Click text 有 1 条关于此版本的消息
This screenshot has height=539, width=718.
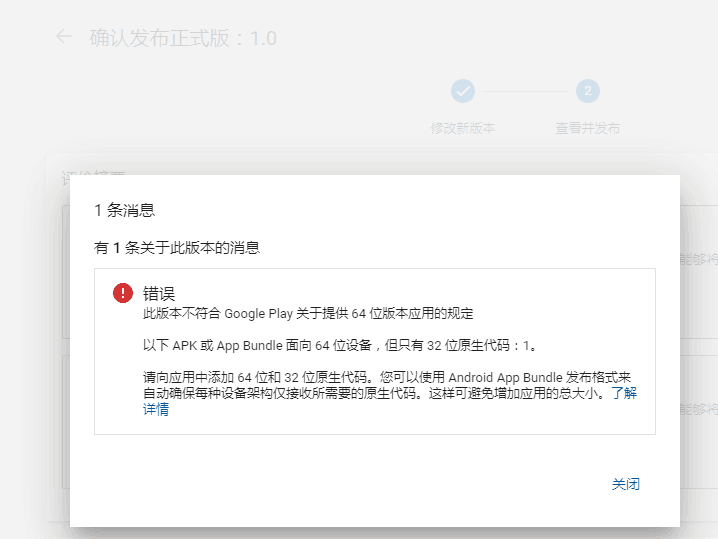pyautogui.click(x=177, y=248)
